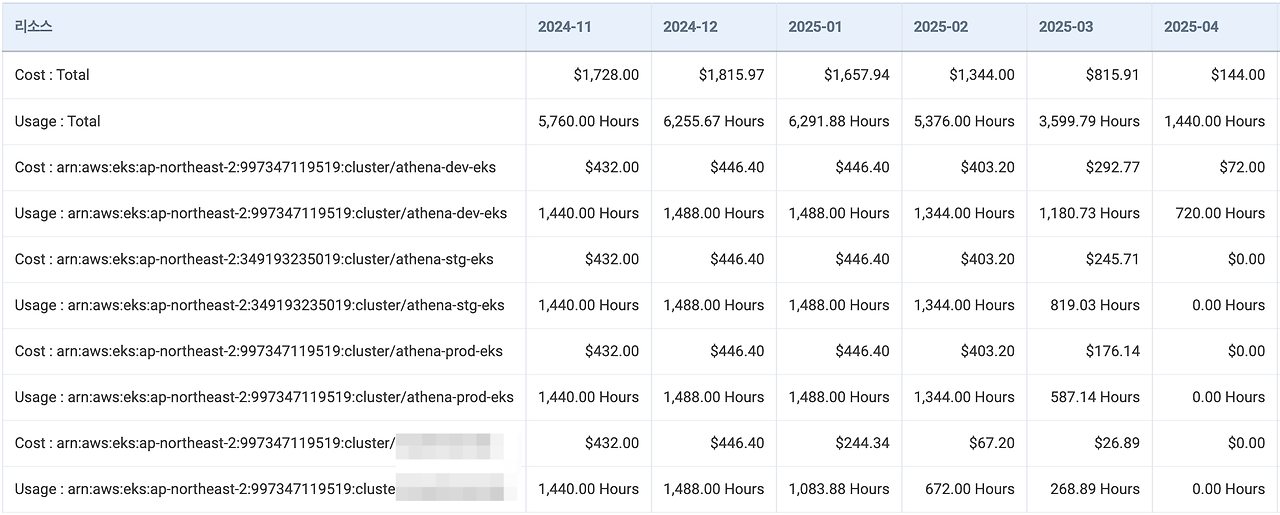Click the 2025-01 column header
The width and height of the screenshot is (1280, 515).
[x=838, y=27]
